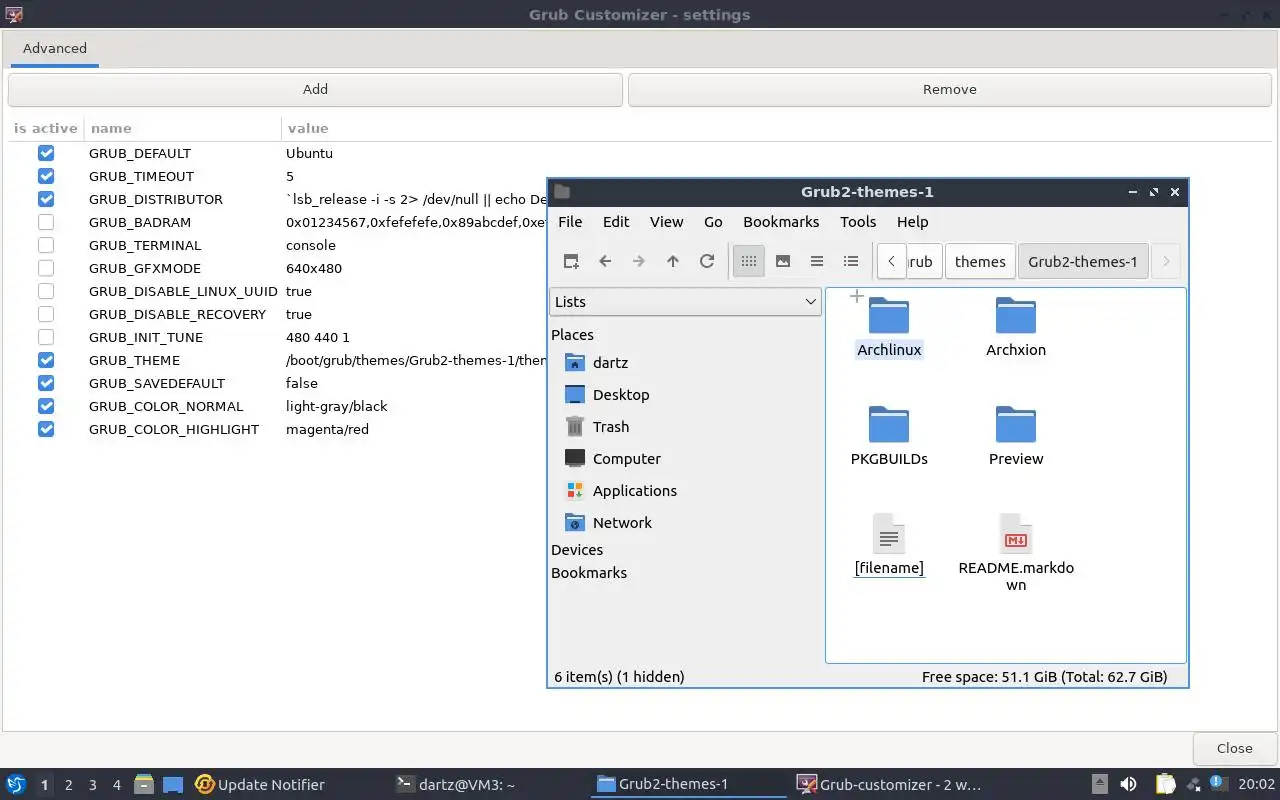Show desktop icon in the taskbar
Viewport: 1280px width, 800px height.
pos(173,784)
